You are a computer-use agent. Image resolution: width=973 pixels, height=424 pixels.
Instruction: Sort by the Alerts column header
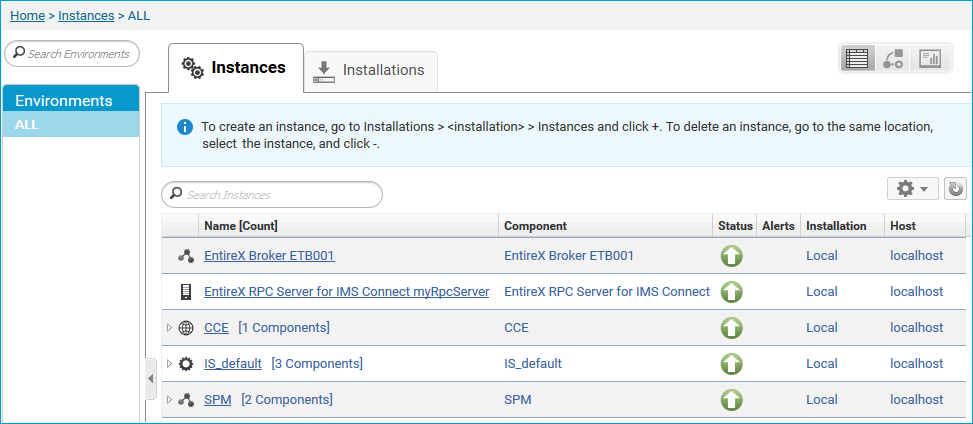click(778, 226)
